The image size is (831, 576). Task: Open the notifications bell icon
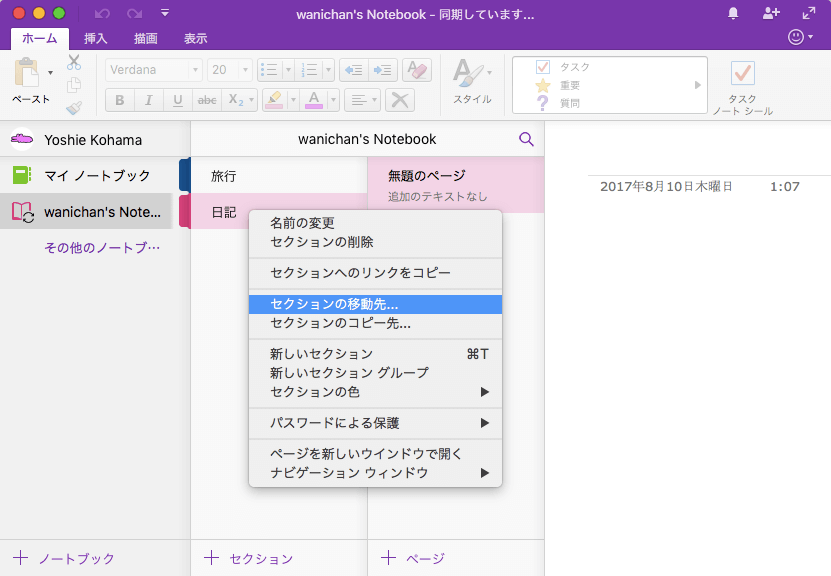pos(733,13)
